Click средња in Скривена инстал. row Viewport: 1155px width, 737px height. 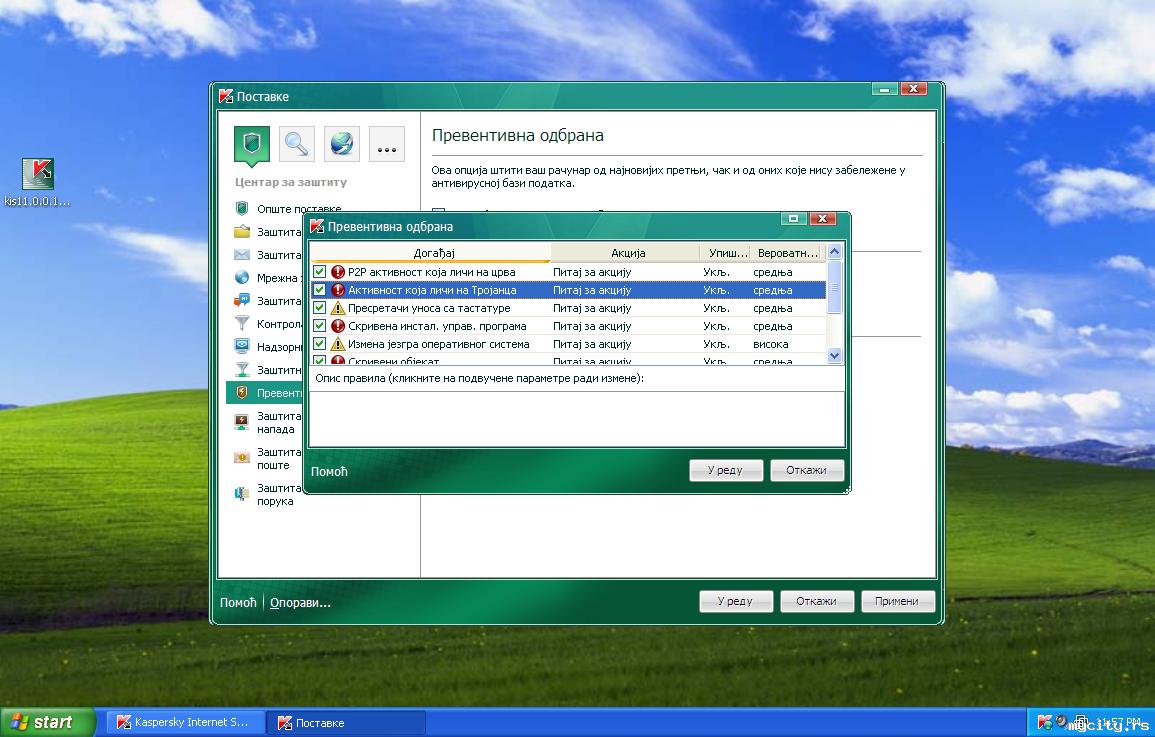click(773, 325)
